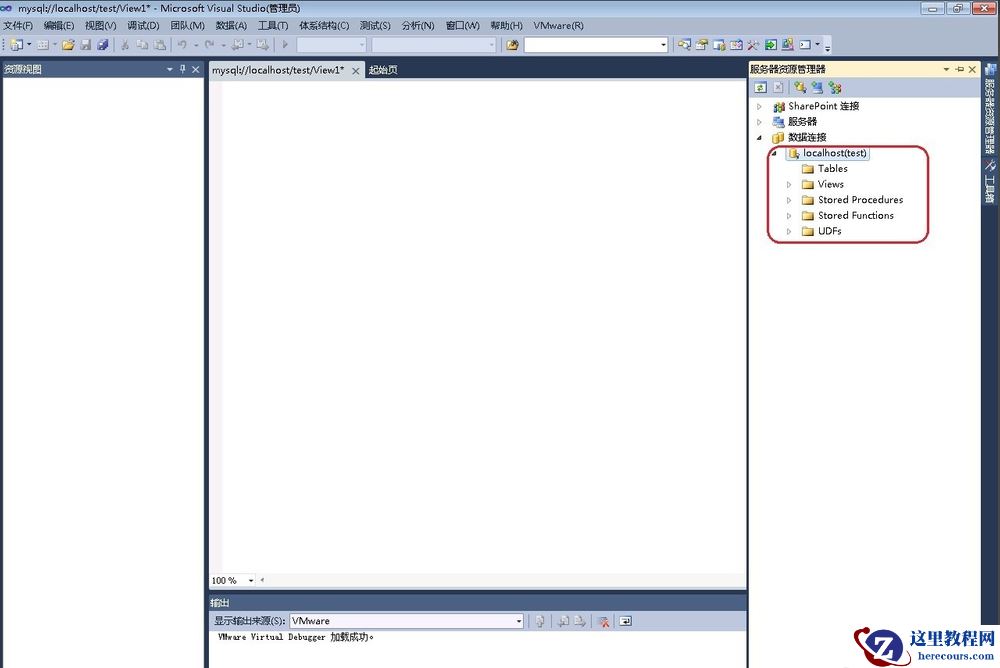Open the 100 % zoom dropdown
The image size is (1000, 668).
coord(251,580)
